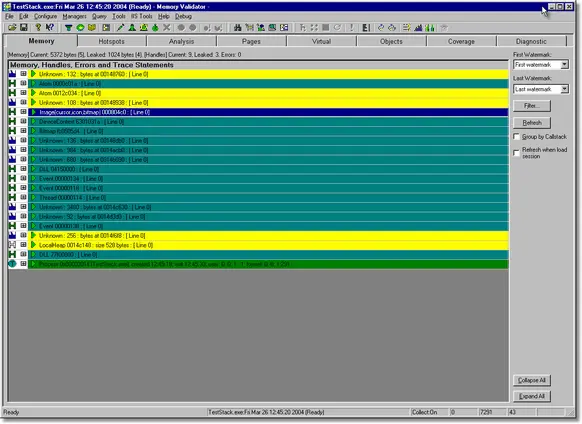Click the green bag toolbar icon
The width and height of the screenshot is (582, 424).
(x=155, y=27)
